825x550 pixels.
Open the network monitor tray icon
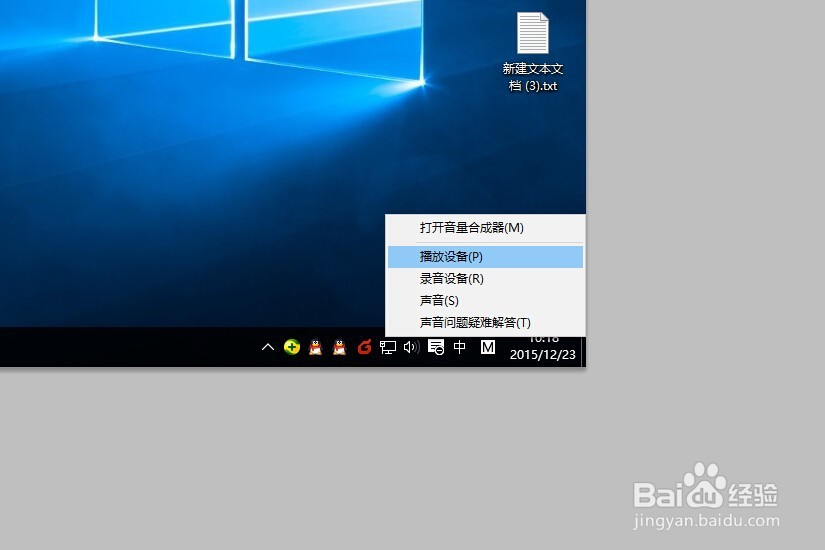388,347
